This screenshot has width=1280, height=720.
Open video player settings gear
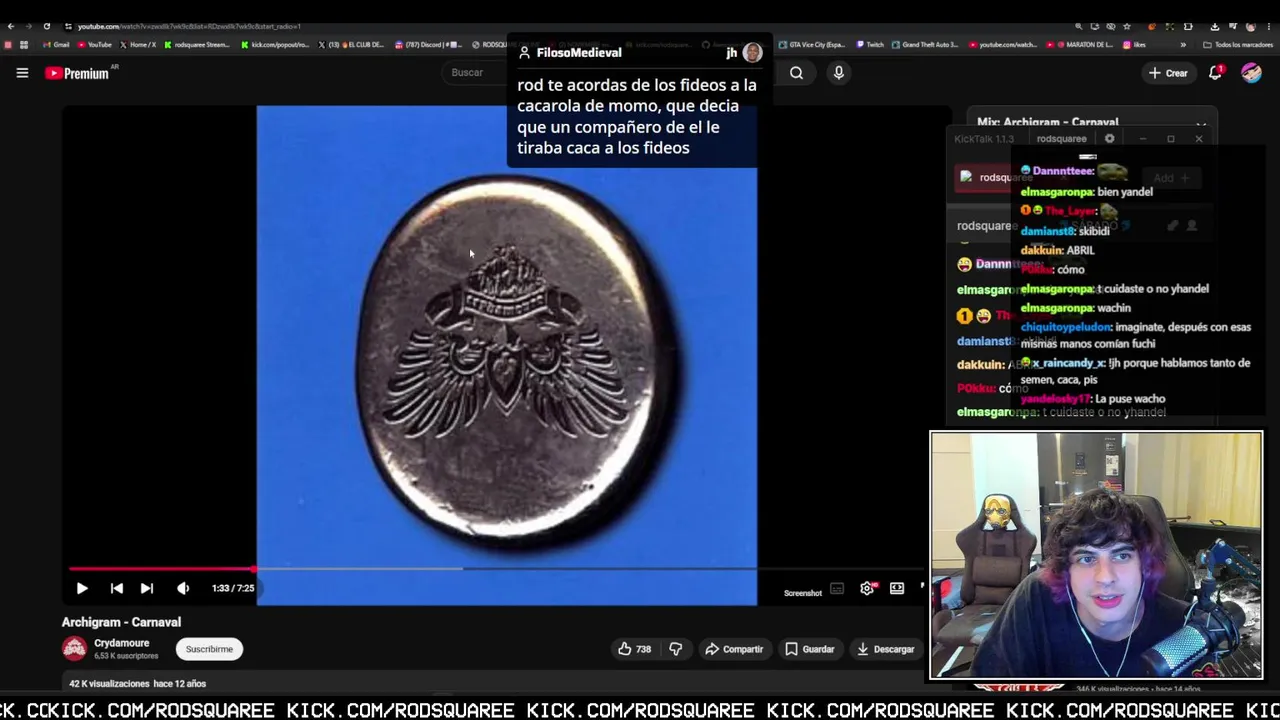pos(867,589)
